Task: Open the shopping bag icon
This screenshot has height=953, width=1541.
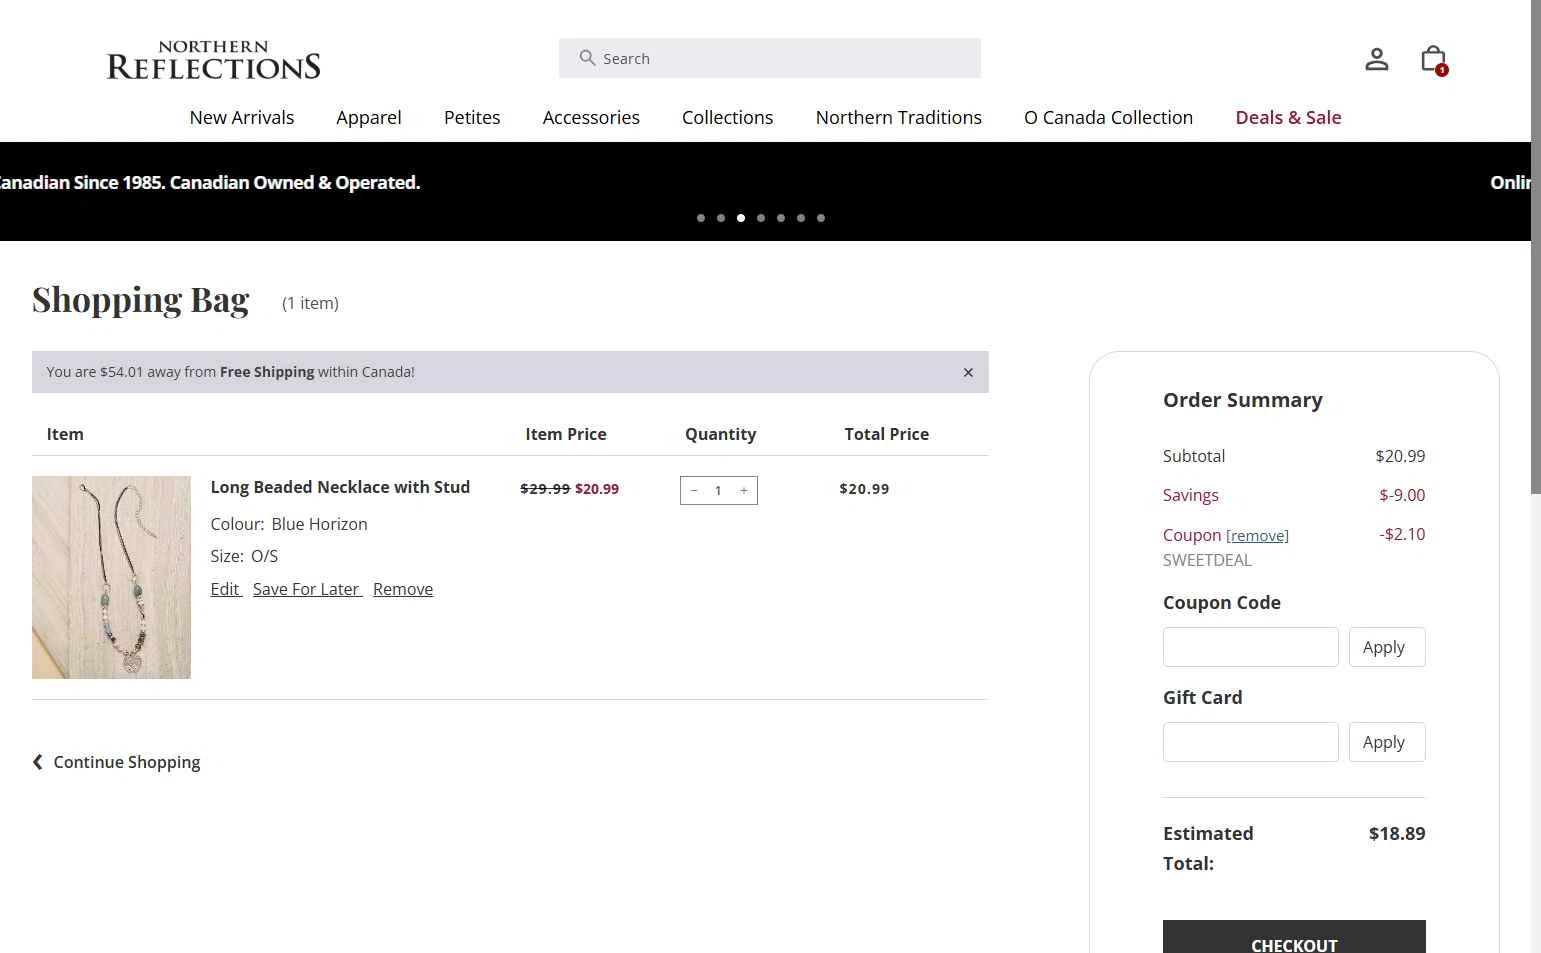Action: point(1433,59)
